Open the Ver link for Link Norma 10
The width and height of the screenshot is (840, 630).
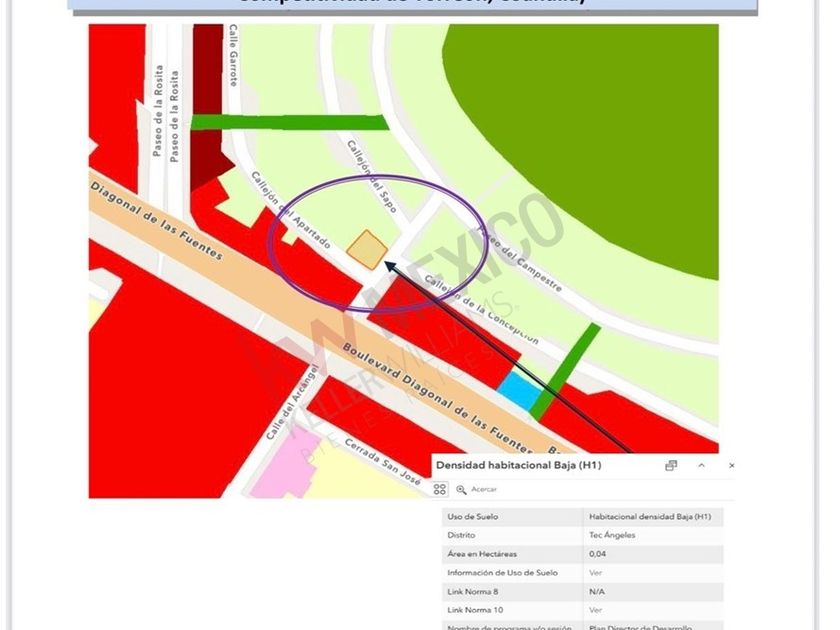click(595, 610)
